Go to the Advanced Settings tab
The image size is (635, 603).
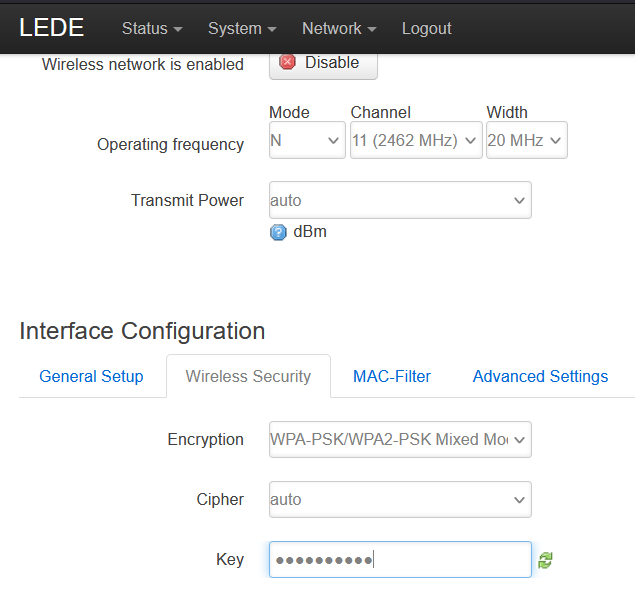point(540,377)
